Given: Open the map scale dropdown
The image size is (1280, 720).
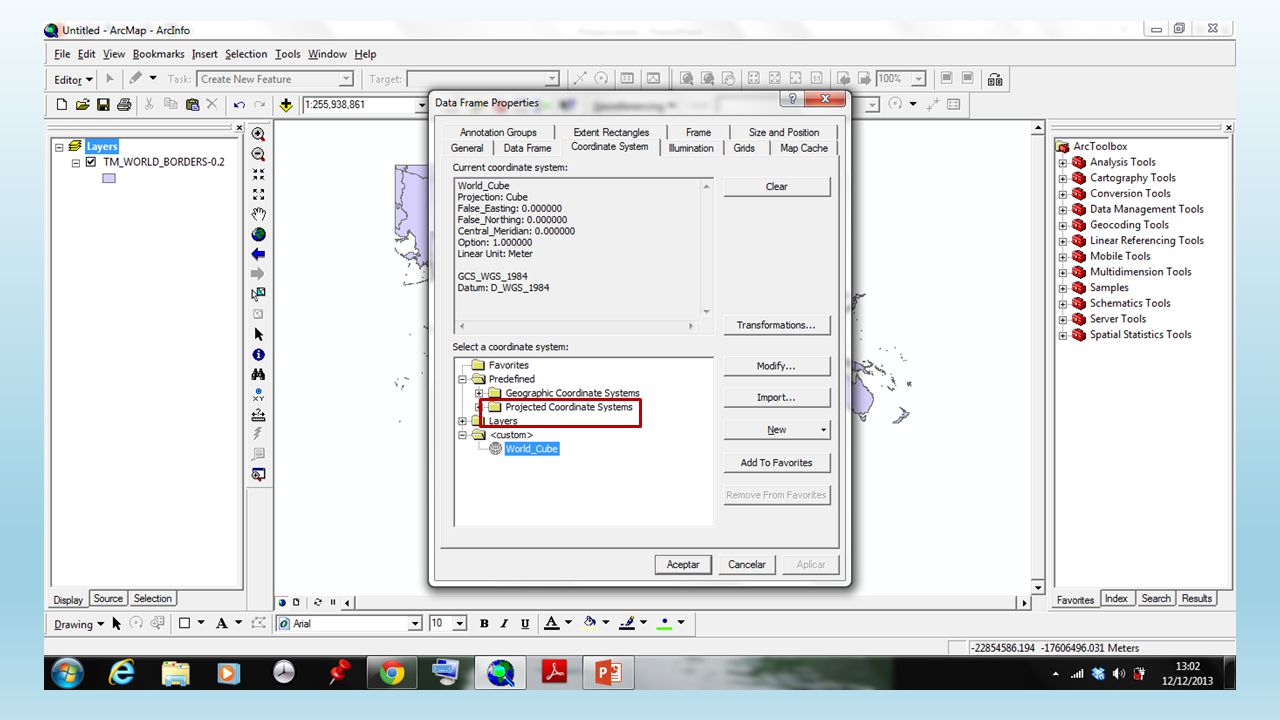Looking at the screenshot, I should [x=422, y=104].
